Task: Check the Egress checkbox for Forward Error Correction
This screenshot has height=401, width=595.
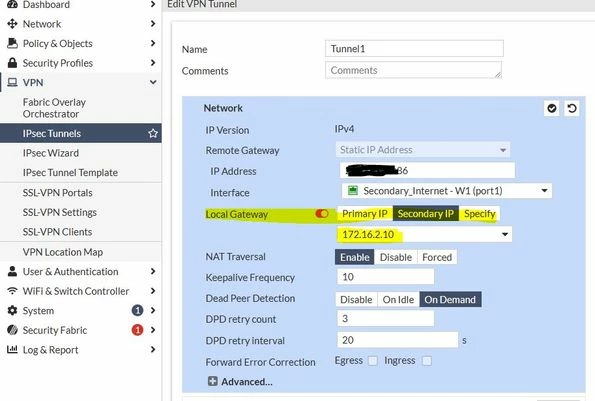Action: point(373,361)
